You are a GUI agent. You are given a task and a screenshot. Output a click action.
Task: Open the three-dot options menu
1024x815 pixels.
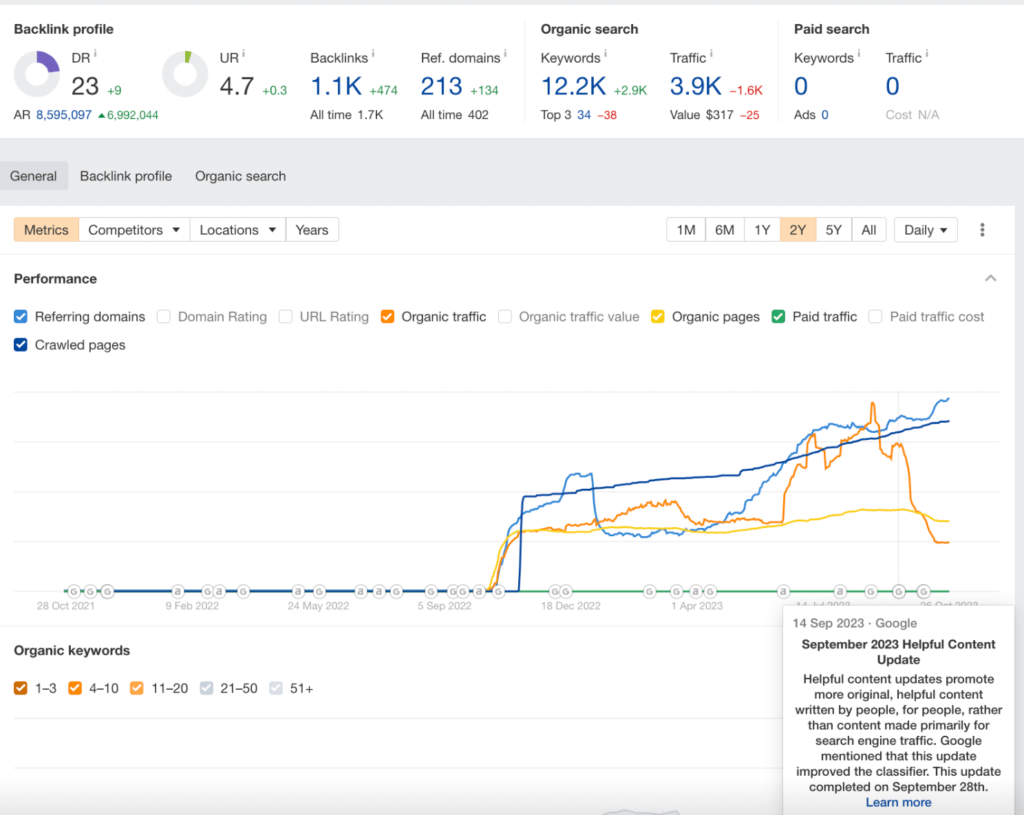982,229
